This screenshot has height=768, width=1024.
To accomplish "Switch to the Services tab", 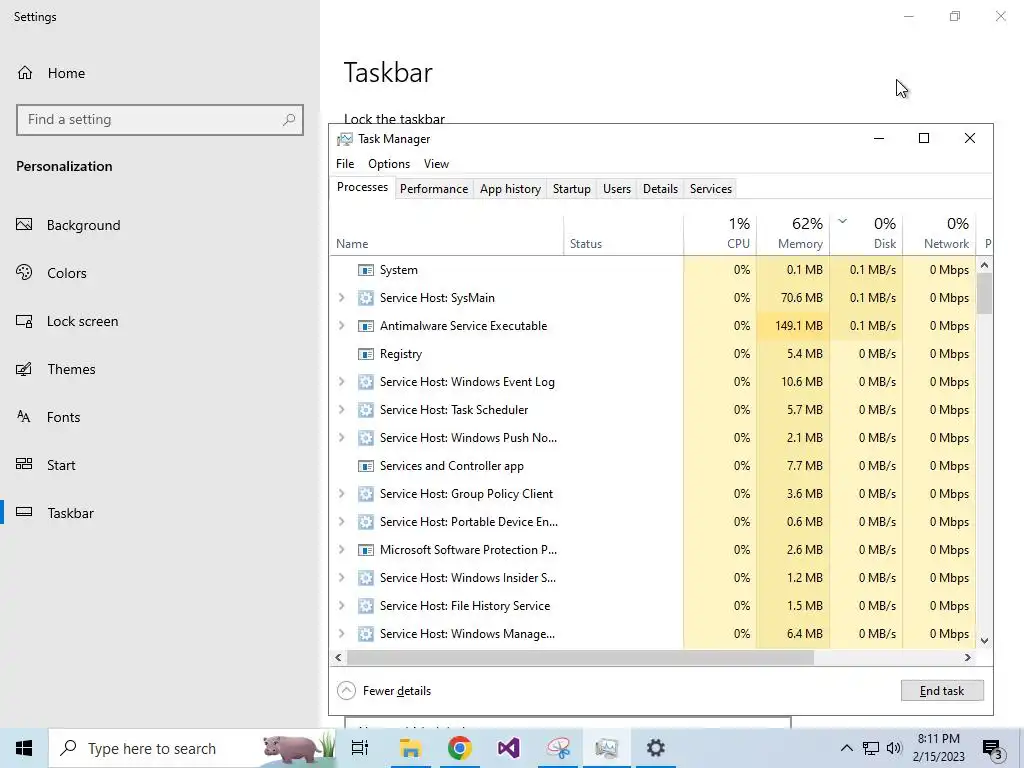I will tap(711, 189).
